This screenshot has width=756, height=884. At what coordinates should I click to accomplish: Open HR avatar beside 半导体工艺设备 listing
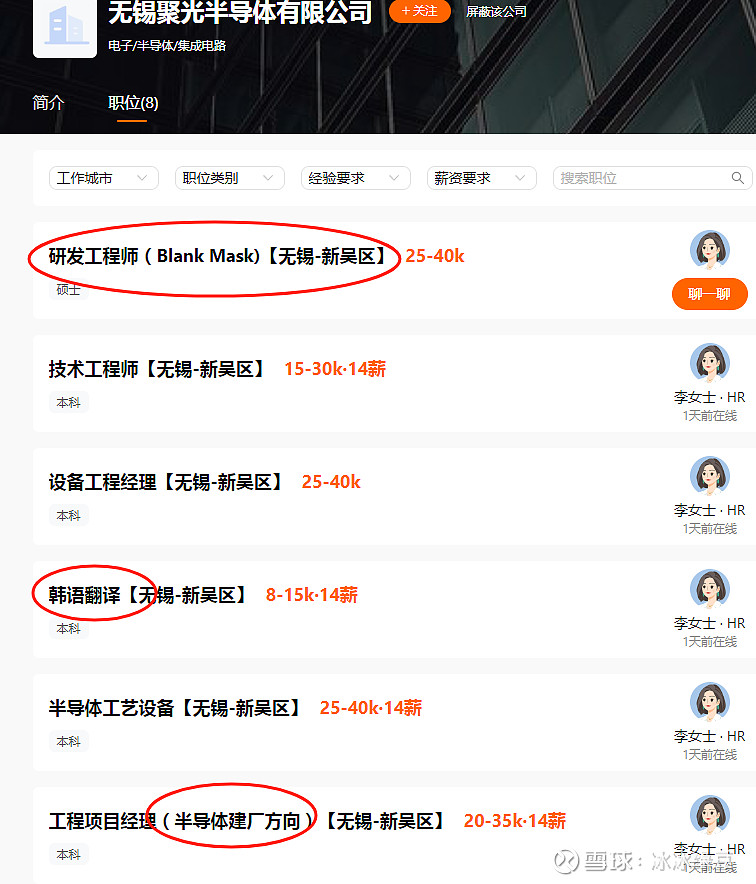point(710,701)
